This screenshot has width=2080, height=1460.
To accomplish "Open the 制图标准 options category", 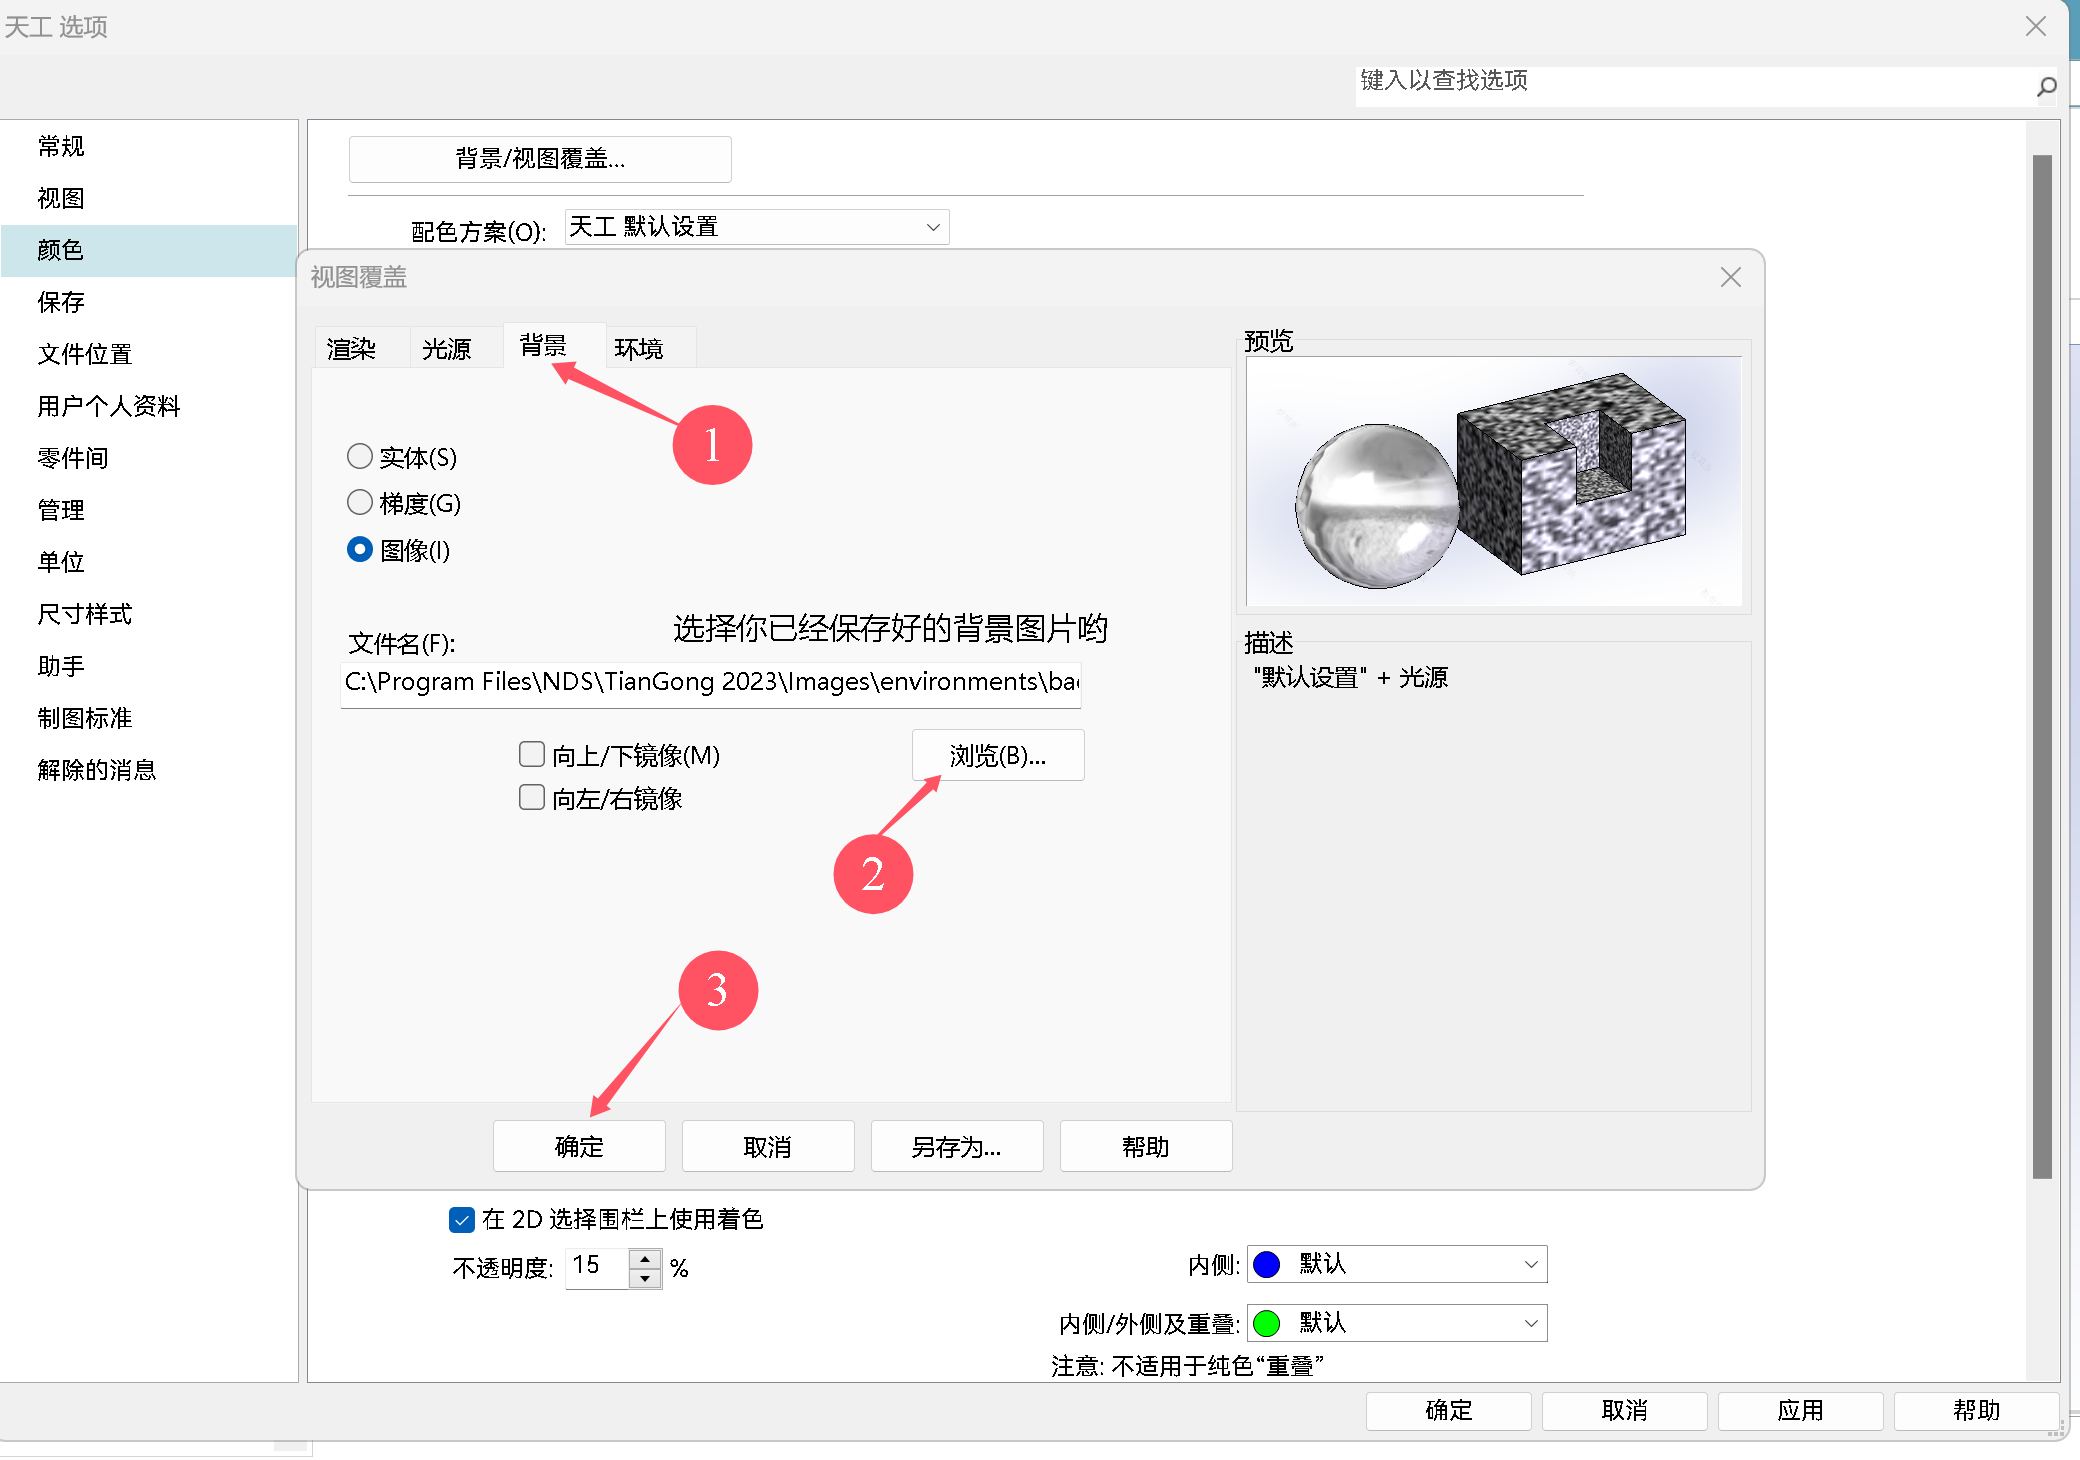I will [x=149, y=718].
